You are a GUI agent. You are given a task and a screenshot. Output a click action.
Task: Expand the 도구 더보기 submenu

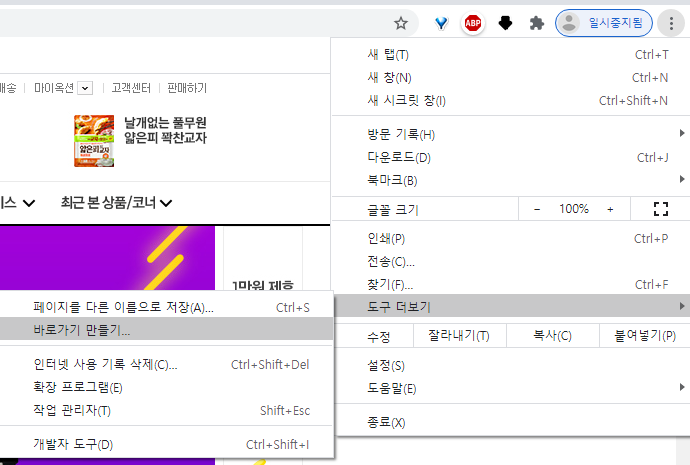[510, 306]
